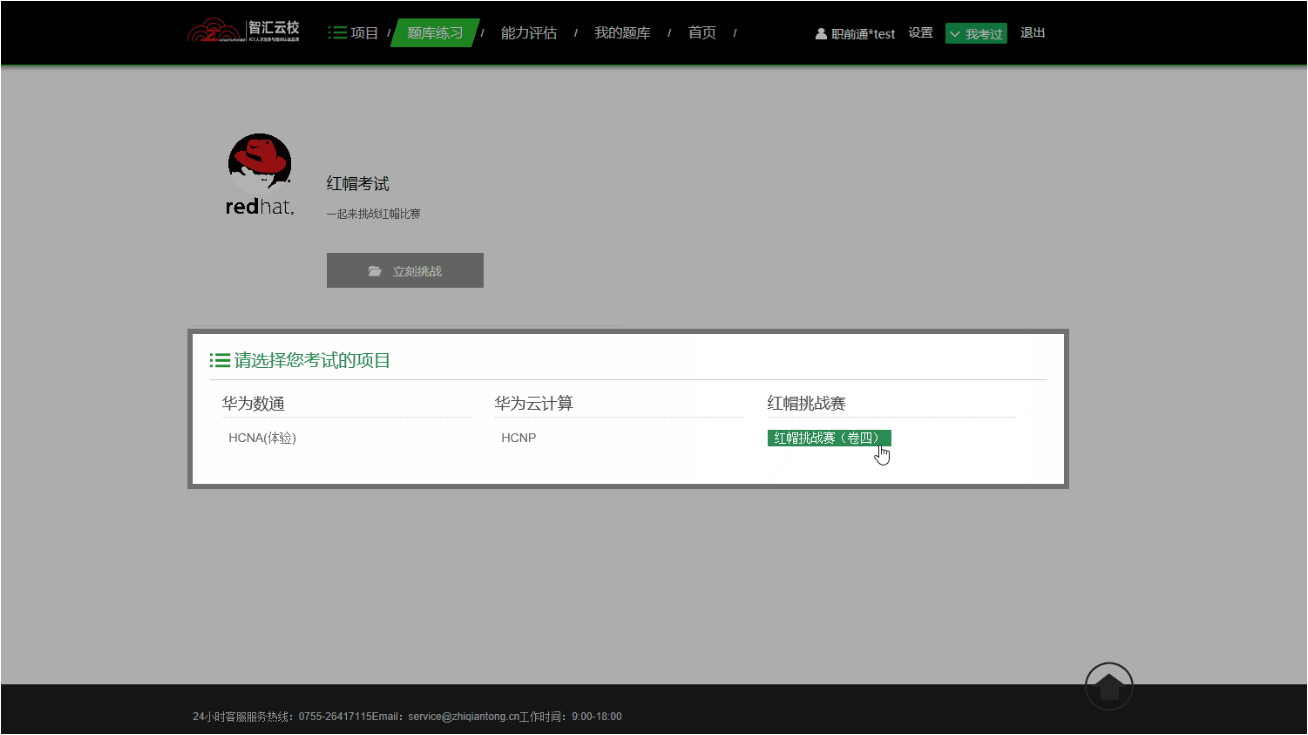Click the 立刻挑战 button
Image resolution: width=1308 pixels, height=735 pixels.
coord(405,271)
